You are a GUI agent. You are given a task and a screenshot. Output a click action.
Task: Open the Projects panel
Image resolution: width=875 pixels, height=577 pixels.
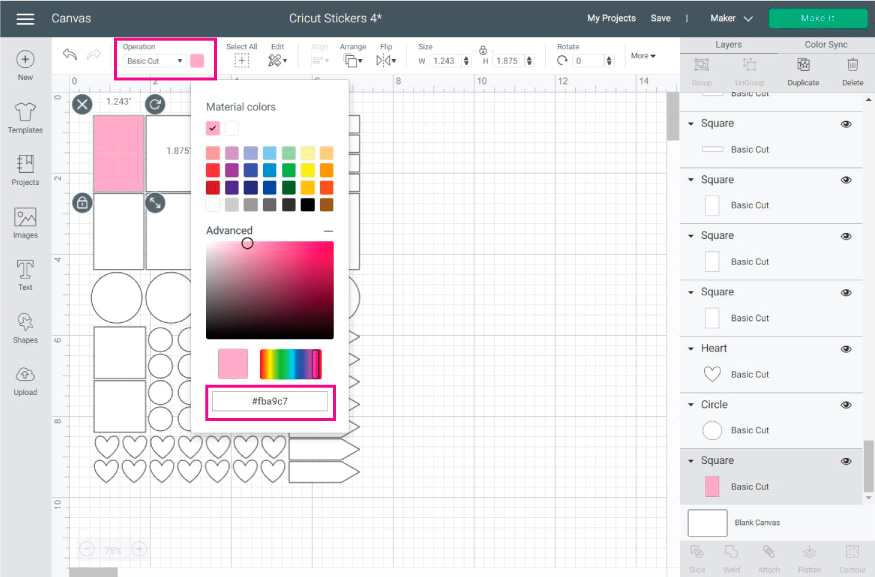tap(25, 170)
